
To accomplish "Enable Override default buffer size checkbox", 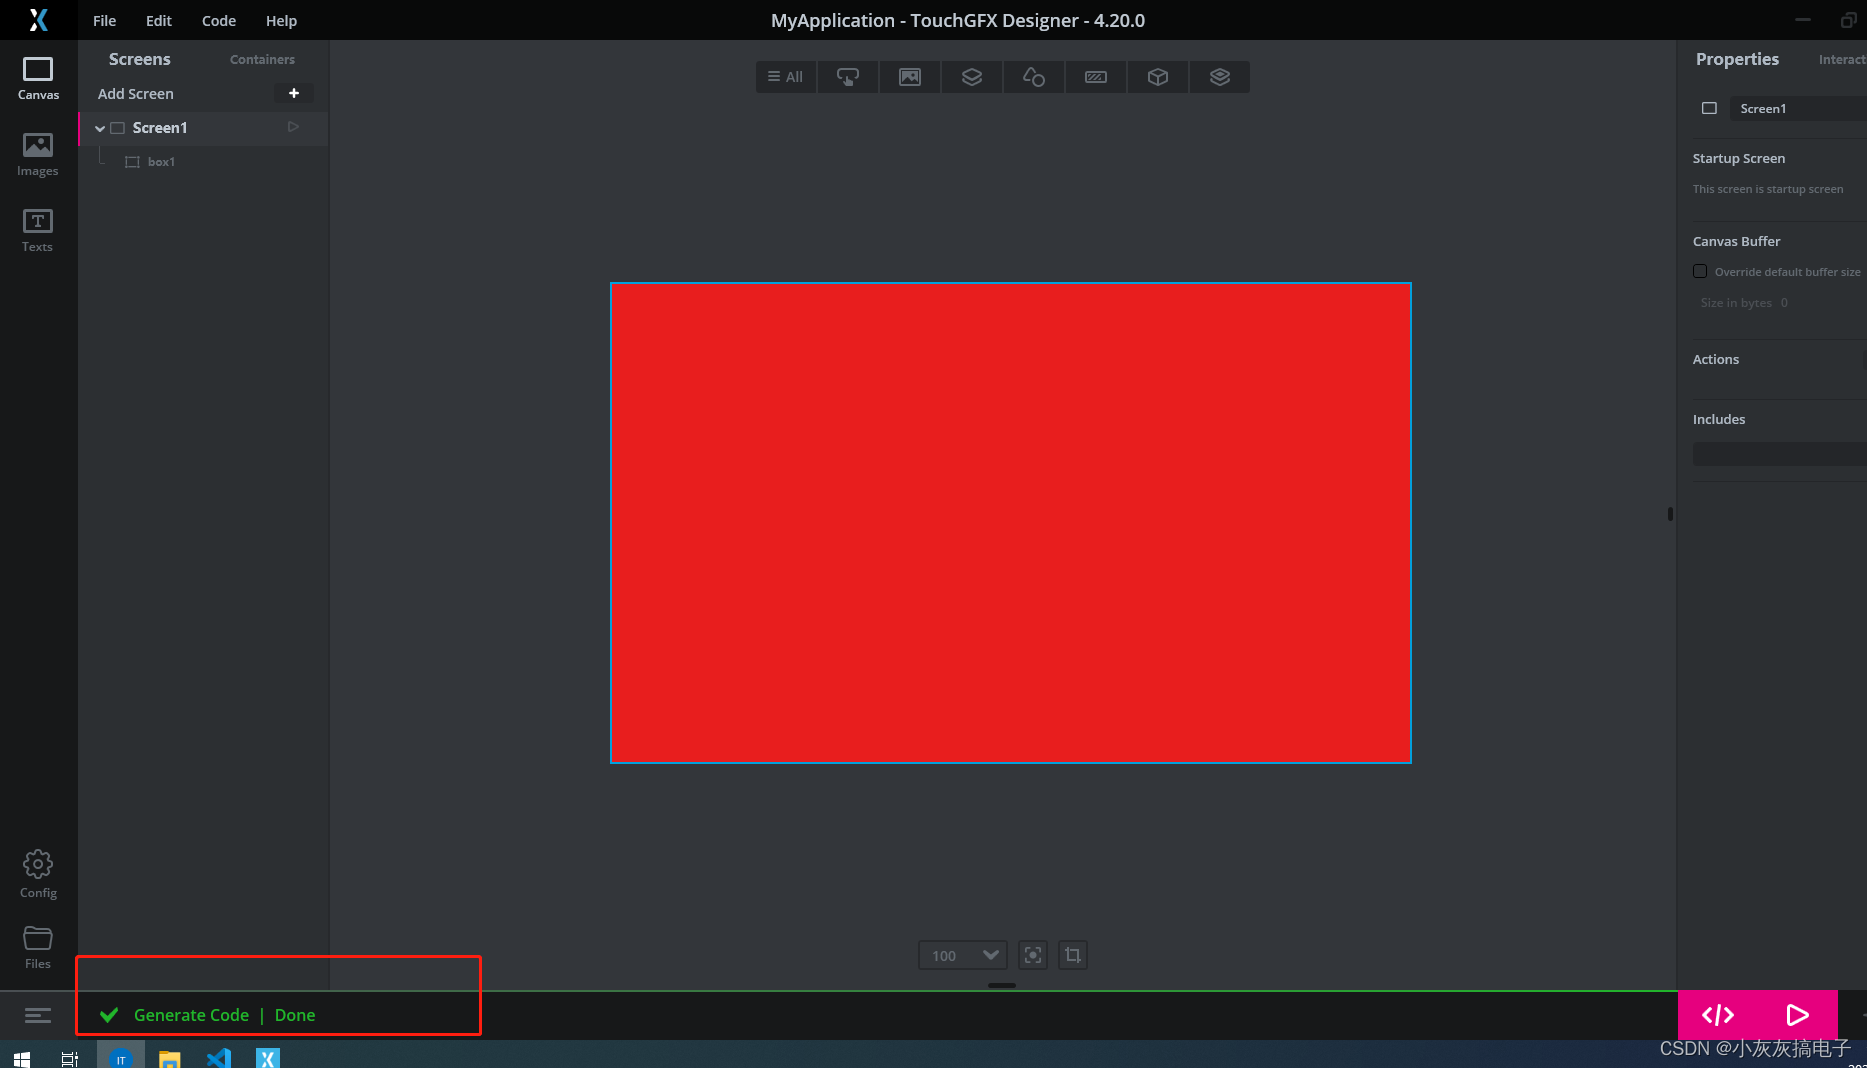I will 1700,271.
